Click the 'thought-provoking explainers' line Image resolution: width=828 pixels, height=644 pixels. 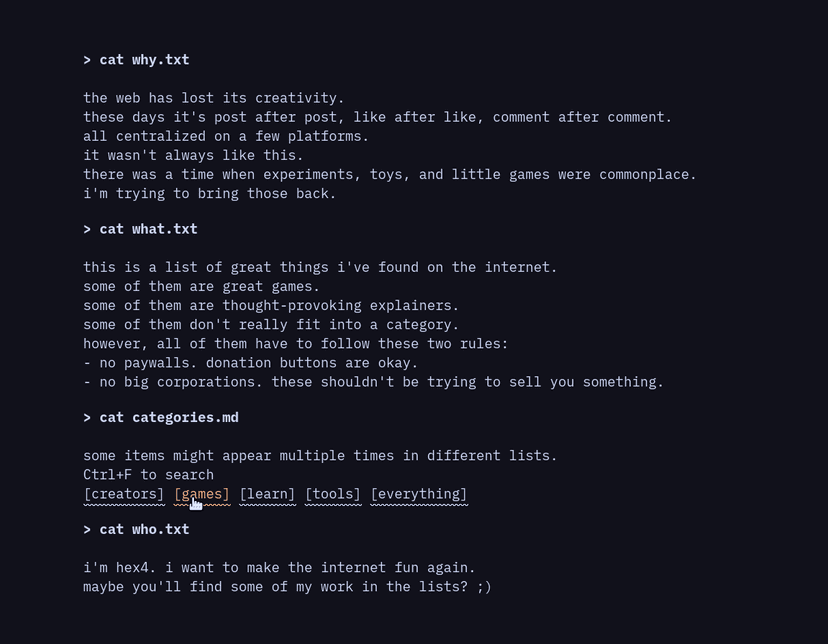(271, 305)
